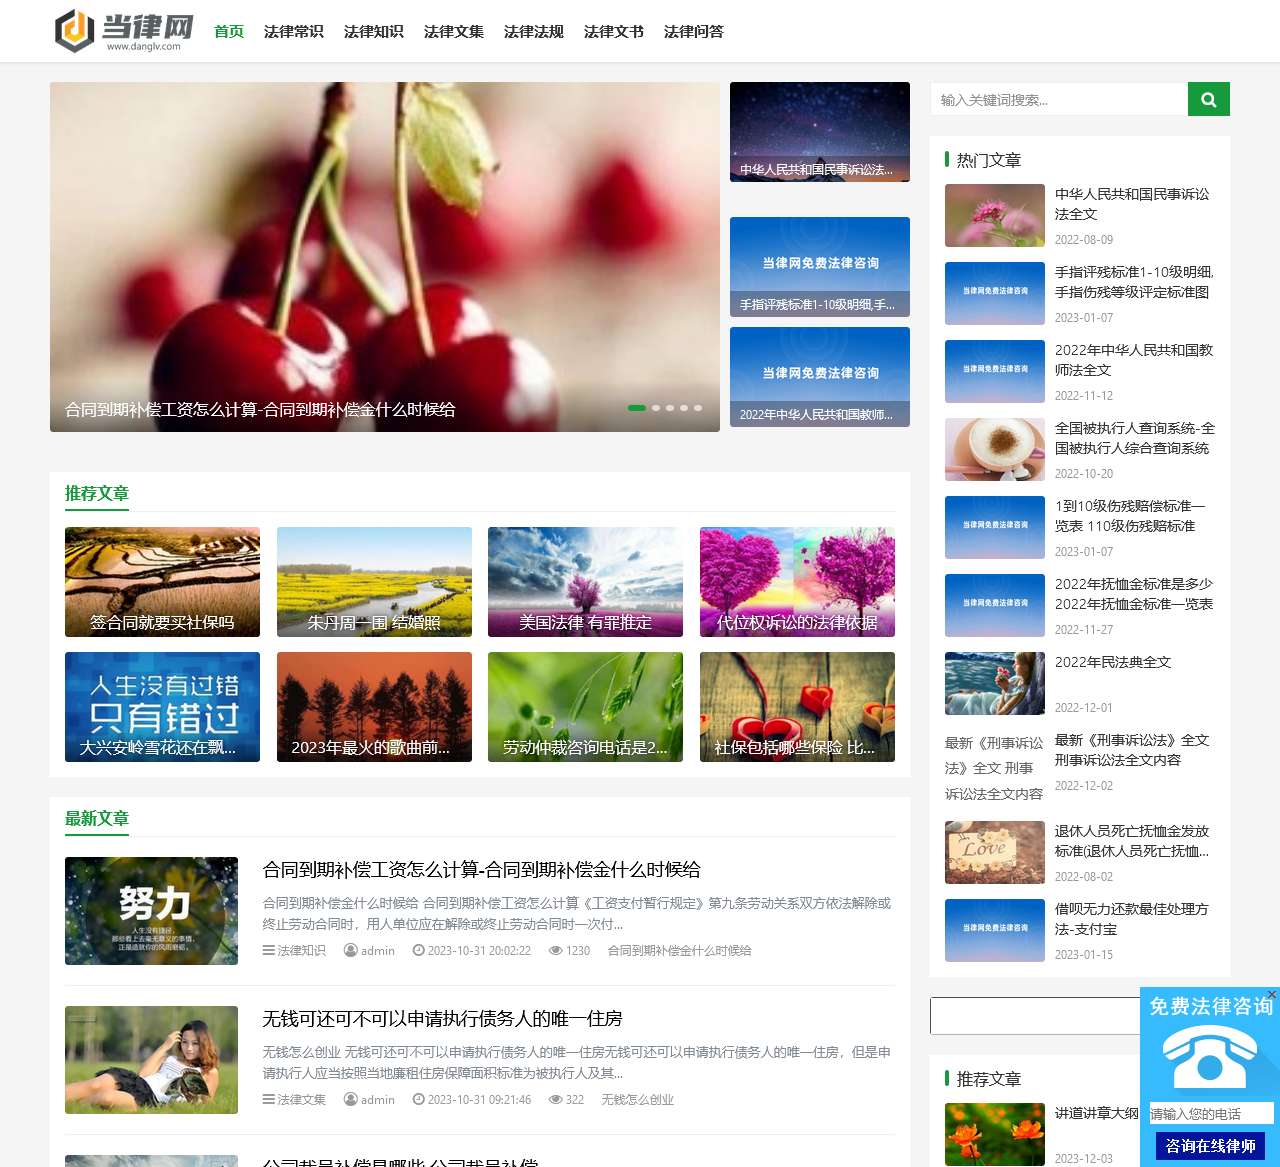
Task: Open hot article 全国被执行人查询系统
Action: pyautogui.click(x=1135, y=438)
